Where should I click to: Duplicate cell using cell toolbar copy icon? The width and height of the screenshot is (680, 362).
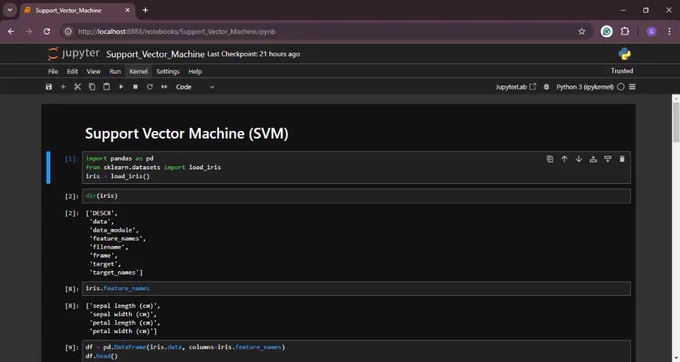click(550, 159)
